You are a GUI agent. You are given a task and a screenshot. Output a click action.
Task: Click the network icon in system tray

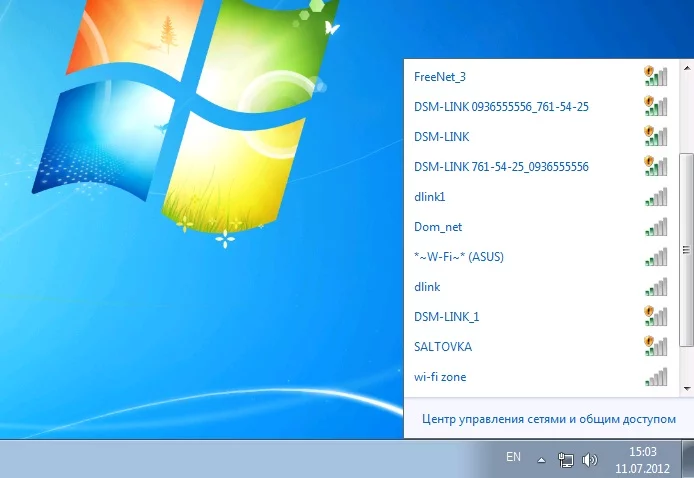click(565, 460)
